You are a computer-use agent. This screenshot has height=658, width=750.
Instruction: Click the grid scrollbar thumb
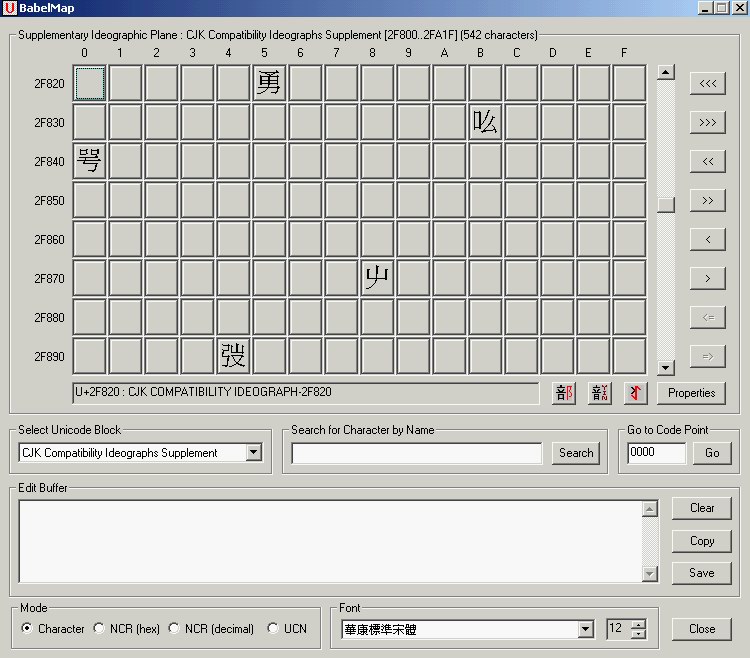pyautogui.click(x=666, y=205)
